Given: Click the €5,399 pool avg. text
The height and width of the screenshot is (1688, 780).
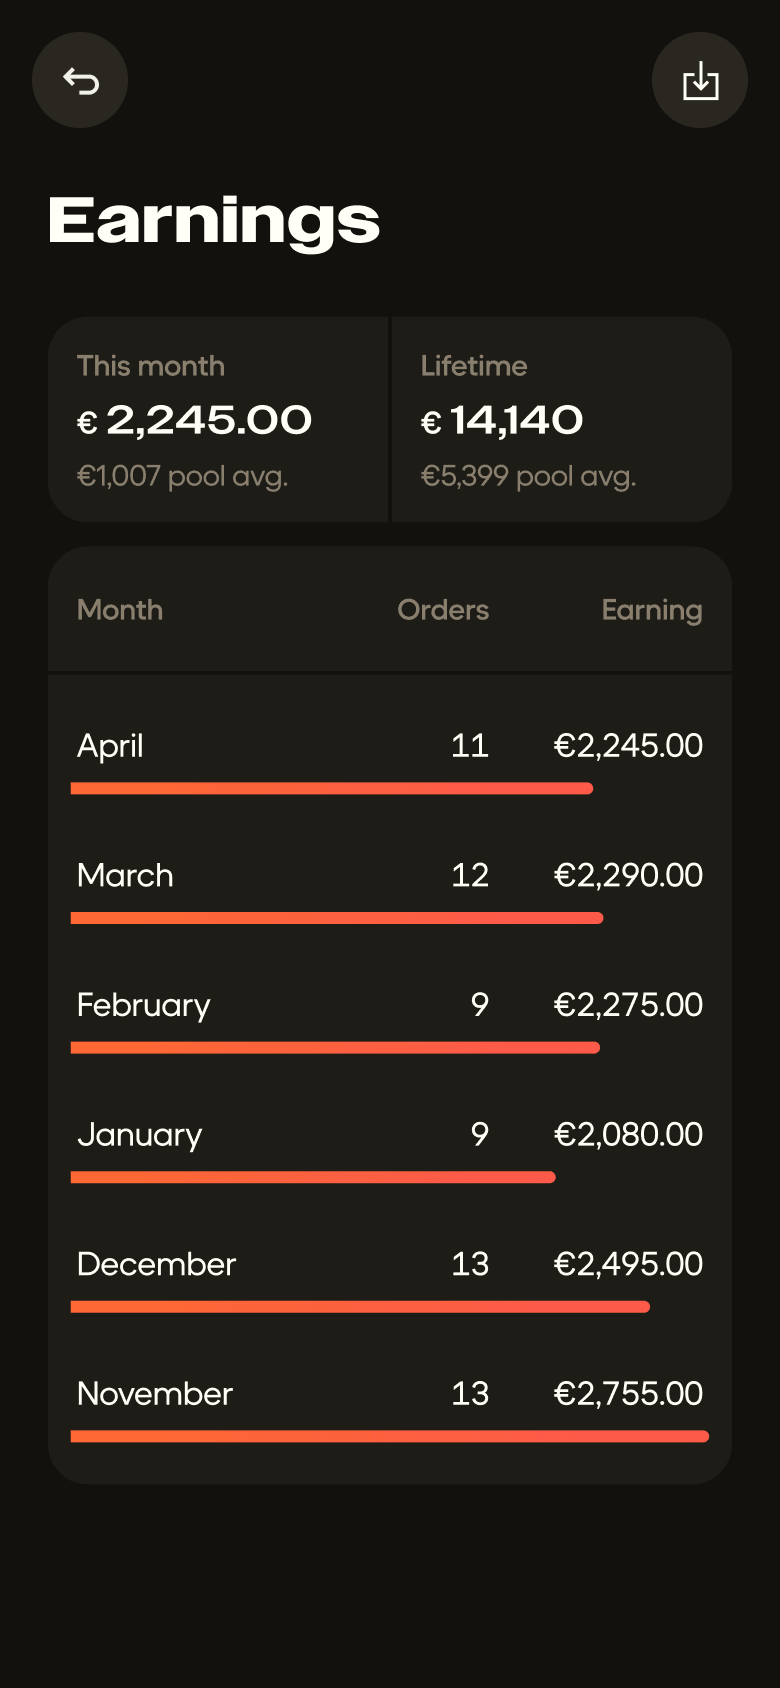Looking at the screenshot, I should pyautogui.click(x=528, y=477).
